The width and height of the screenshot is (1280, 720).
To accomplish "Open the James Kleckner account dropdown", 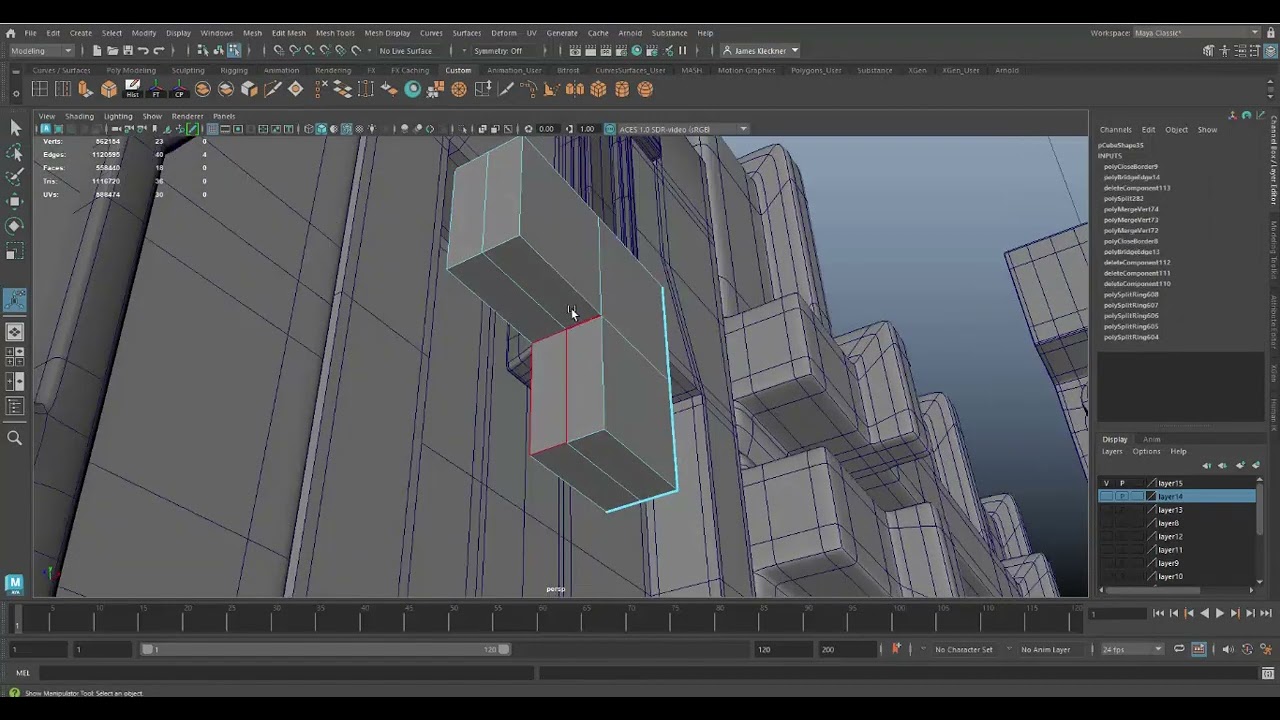I will 761,51.
